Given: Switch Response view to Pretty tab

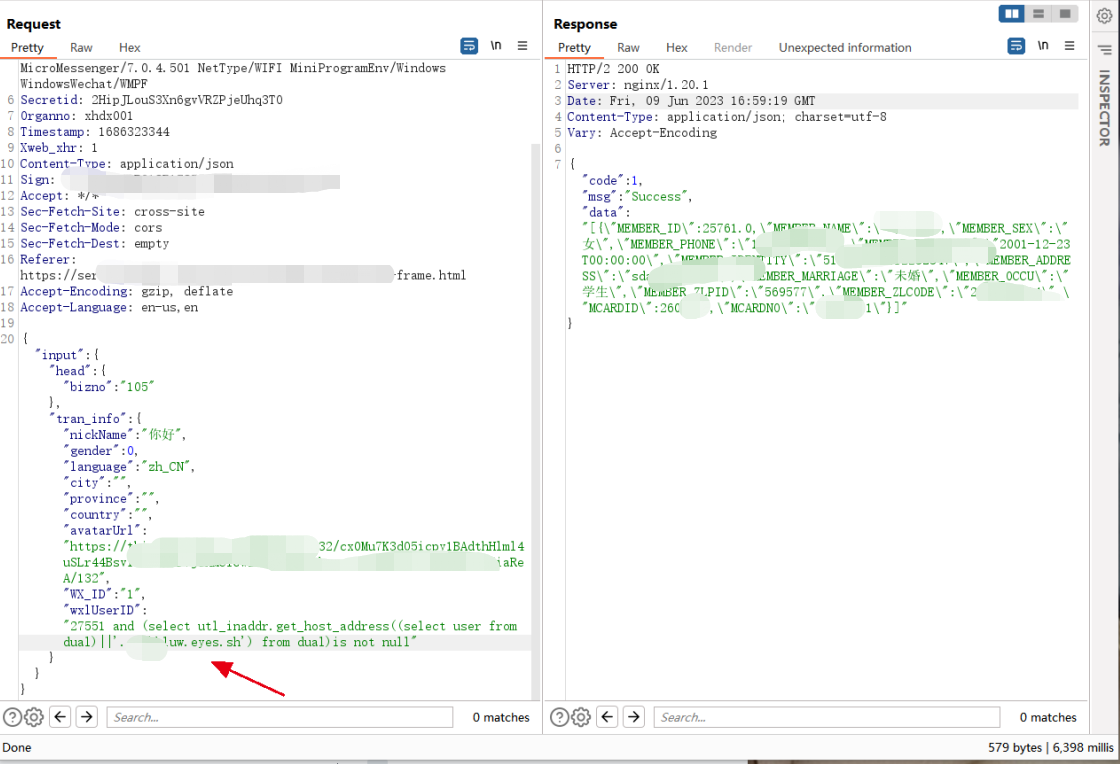Looking at the screenshot, I should pyautogui.click(x=574, y=47).
